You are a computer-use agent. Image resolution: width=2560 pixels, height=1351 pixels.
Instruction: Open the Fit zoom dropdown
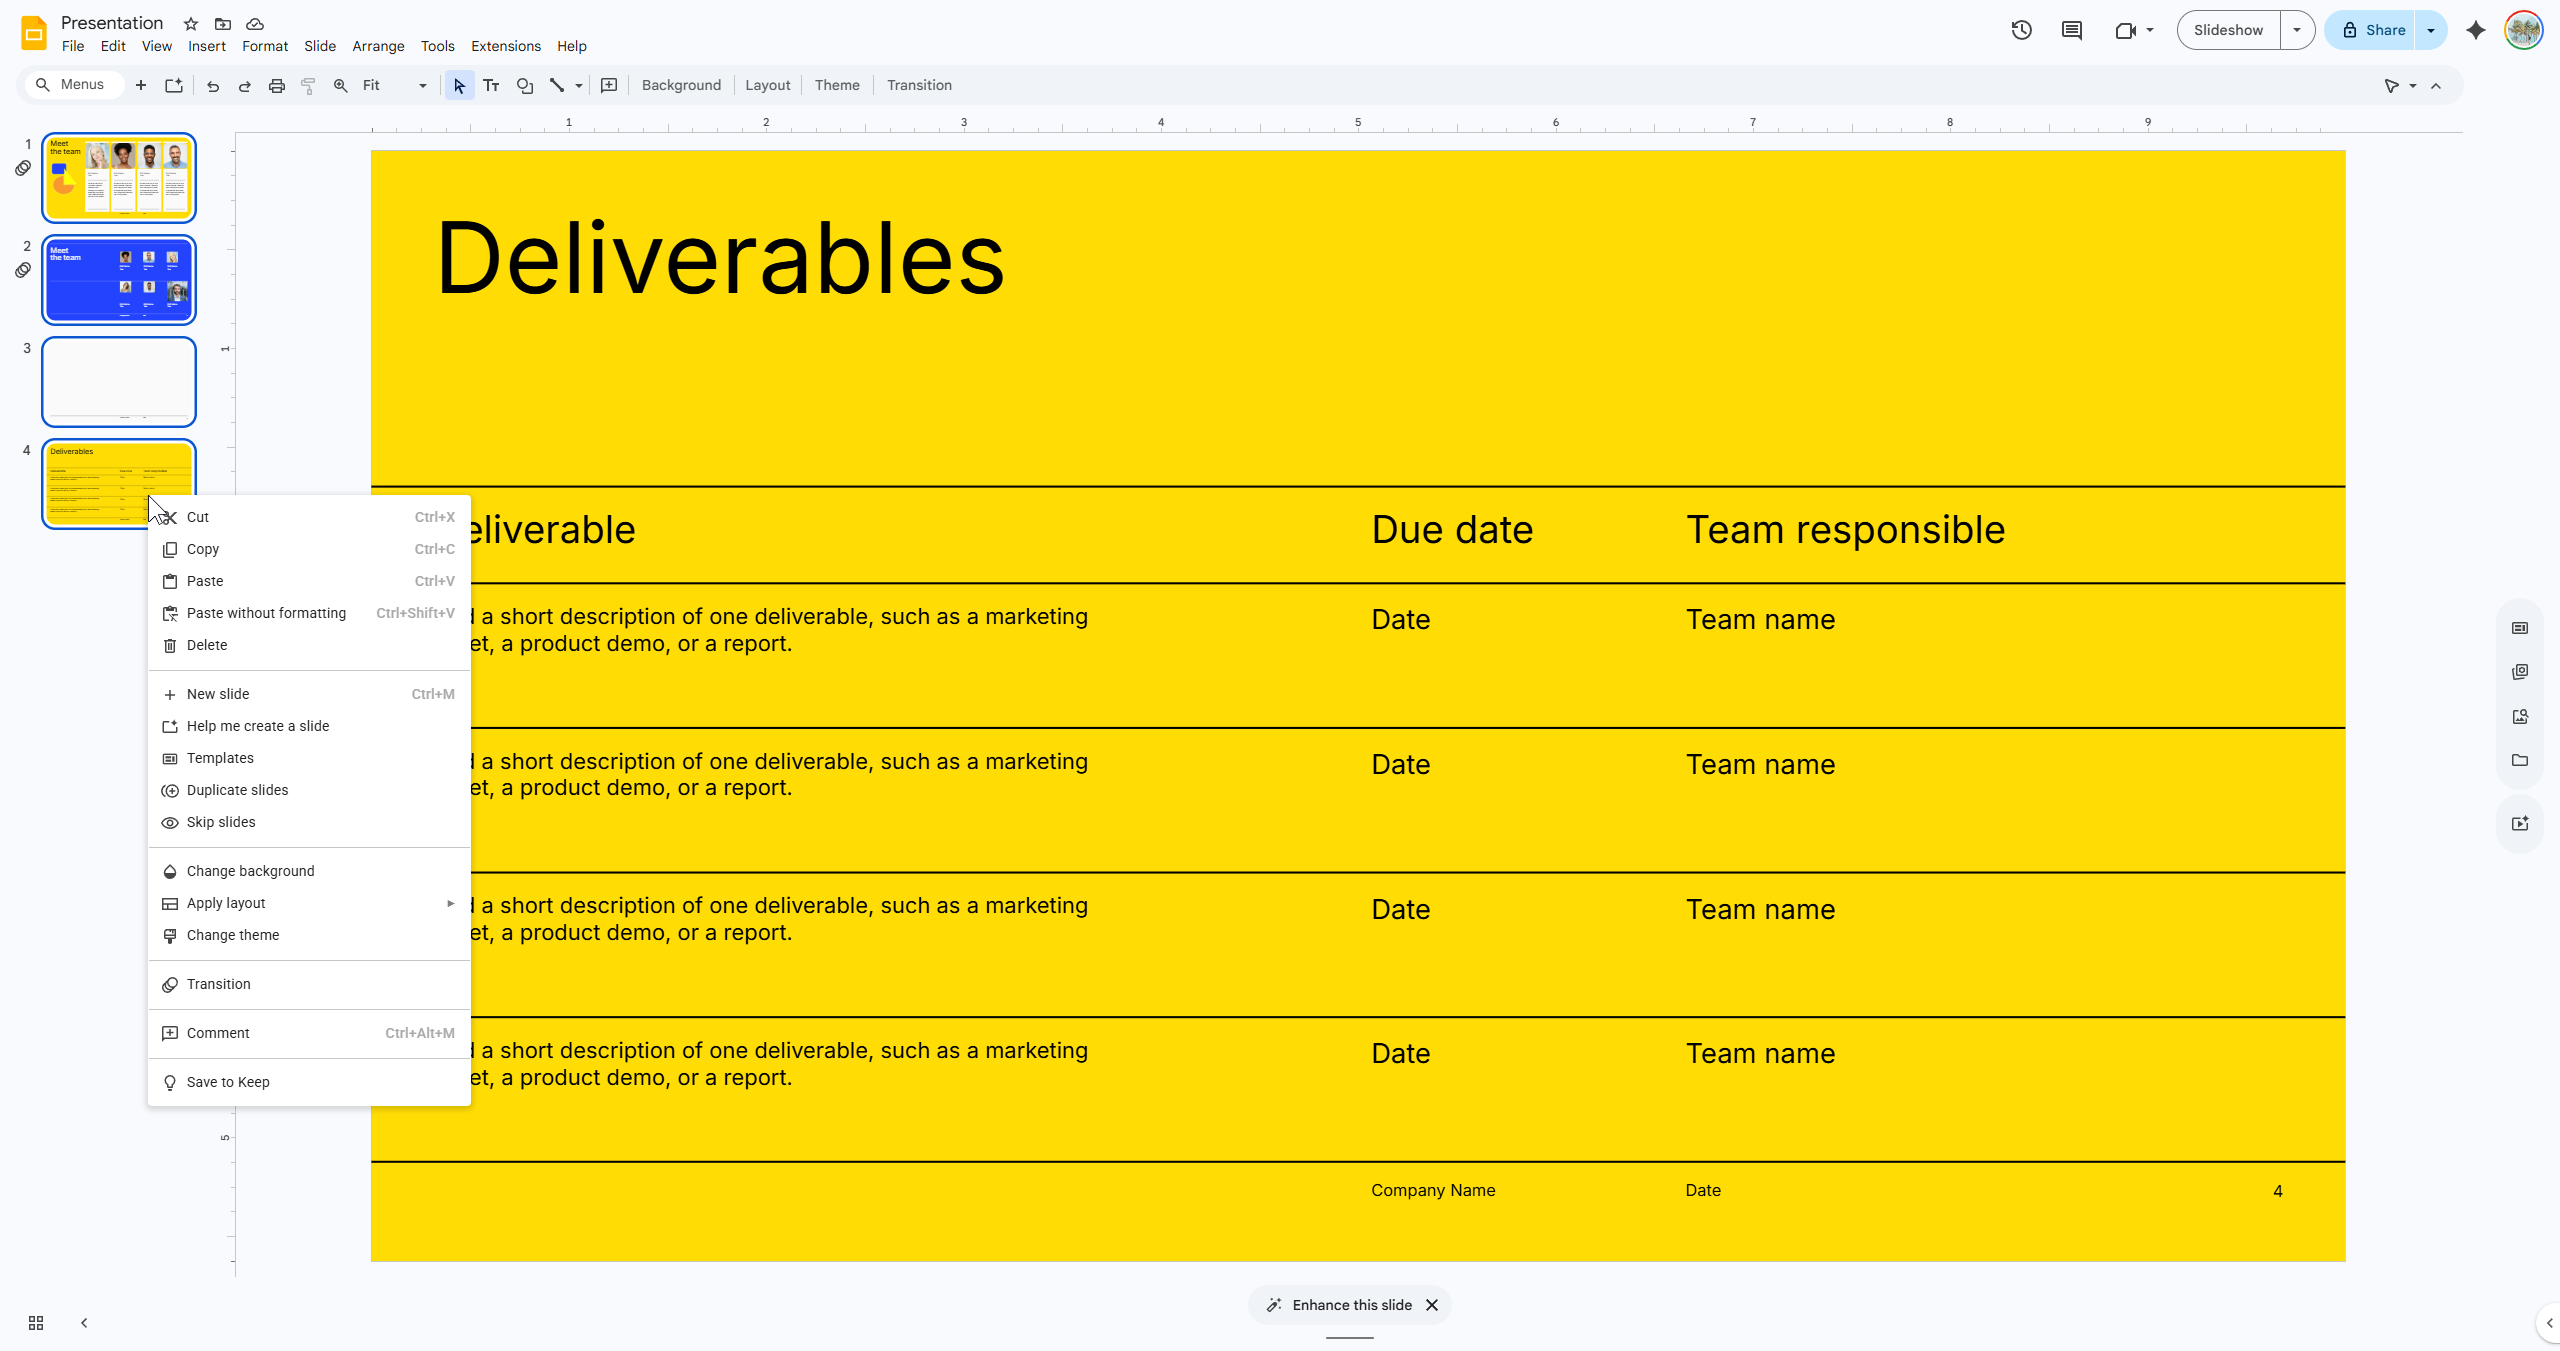395,85
